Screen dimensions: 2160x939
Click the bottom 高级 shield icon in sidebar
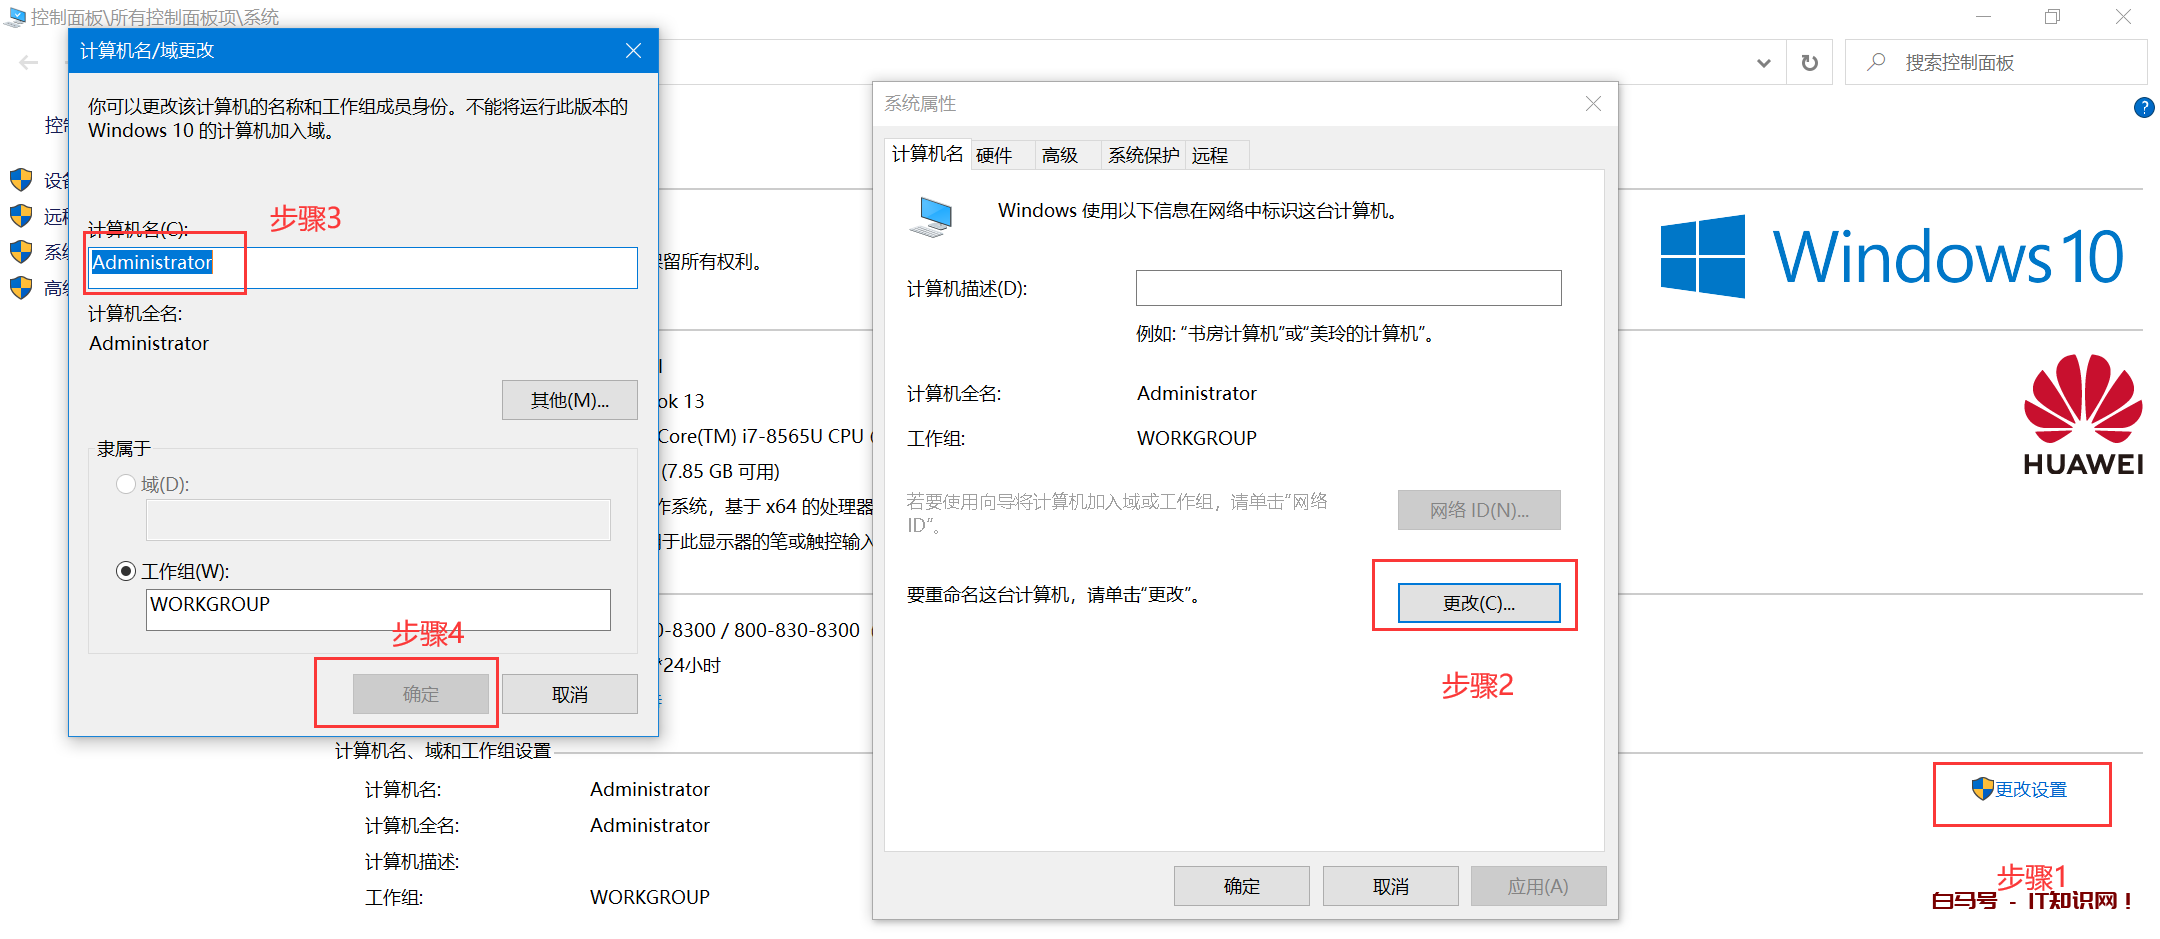point(21,288)
